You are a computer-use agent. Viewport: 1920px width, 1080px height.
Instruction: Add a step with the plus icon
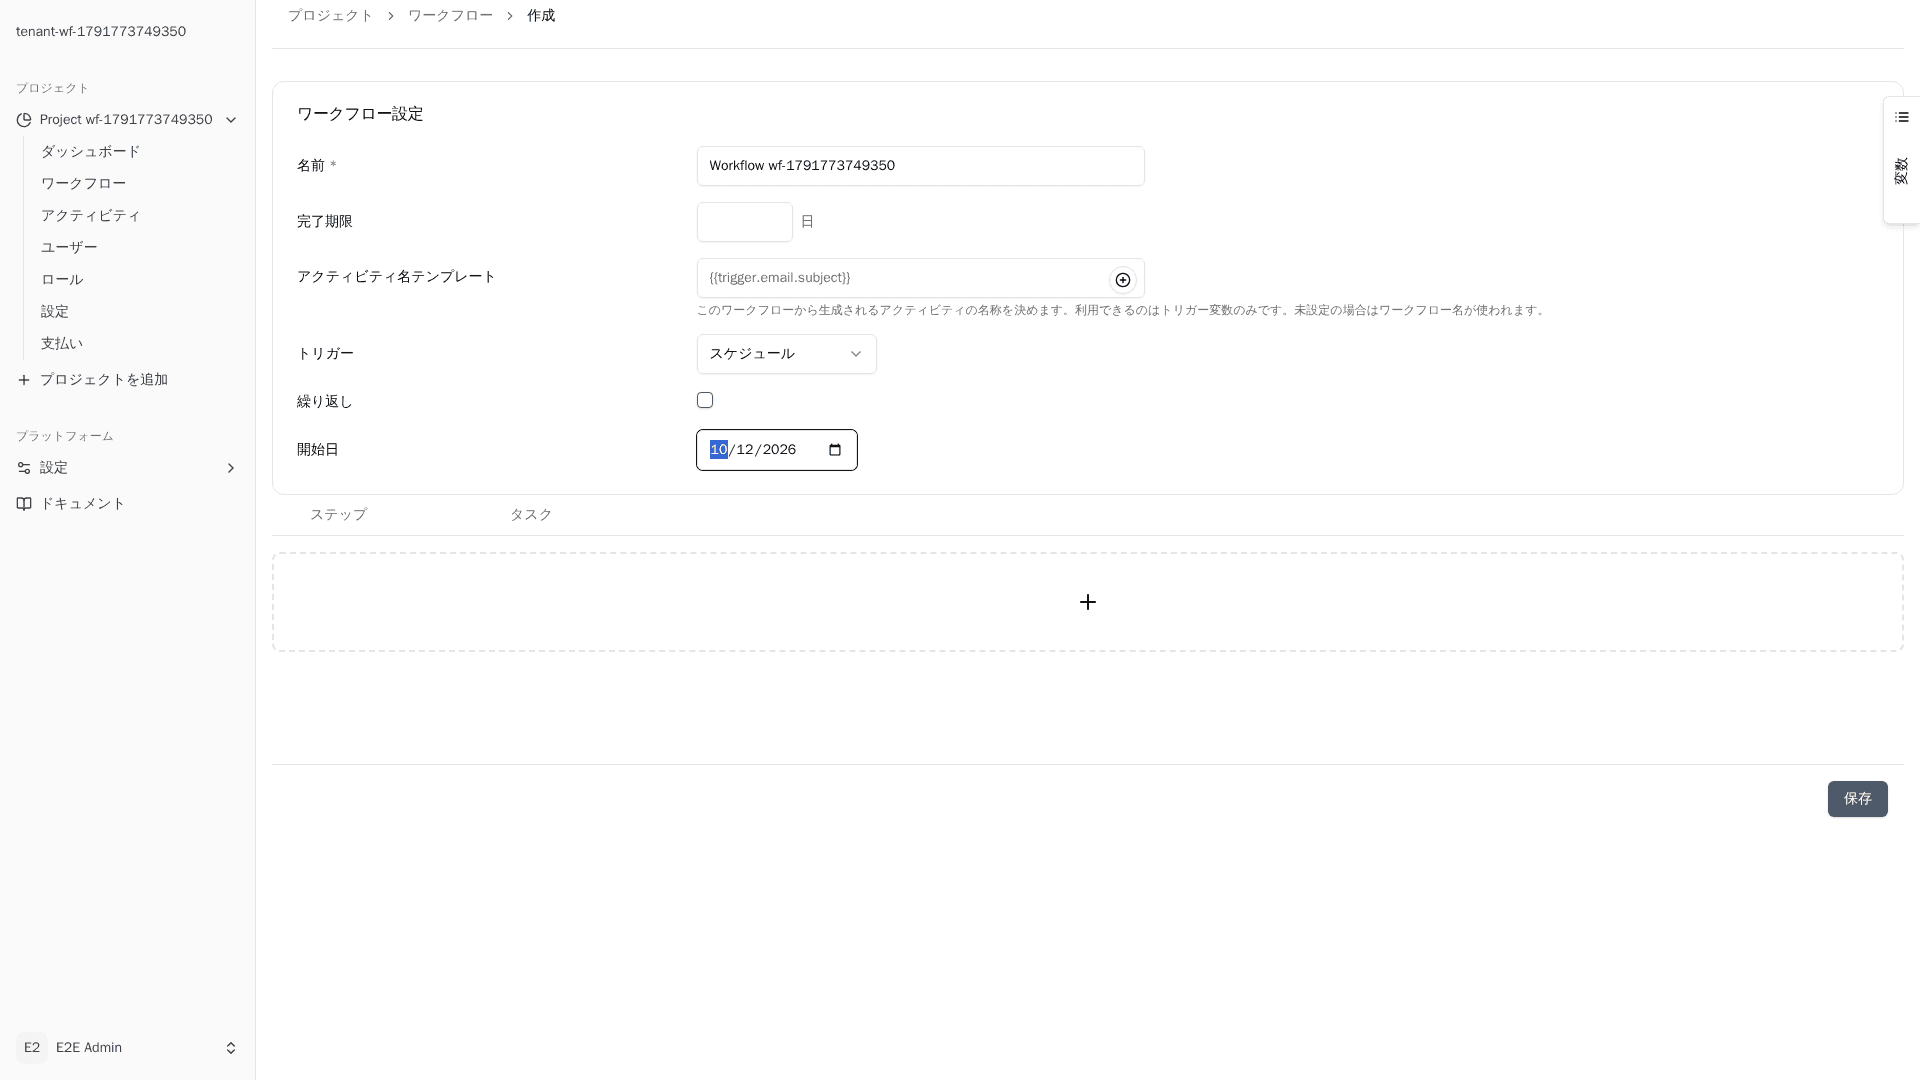[x=1088, y=602]
